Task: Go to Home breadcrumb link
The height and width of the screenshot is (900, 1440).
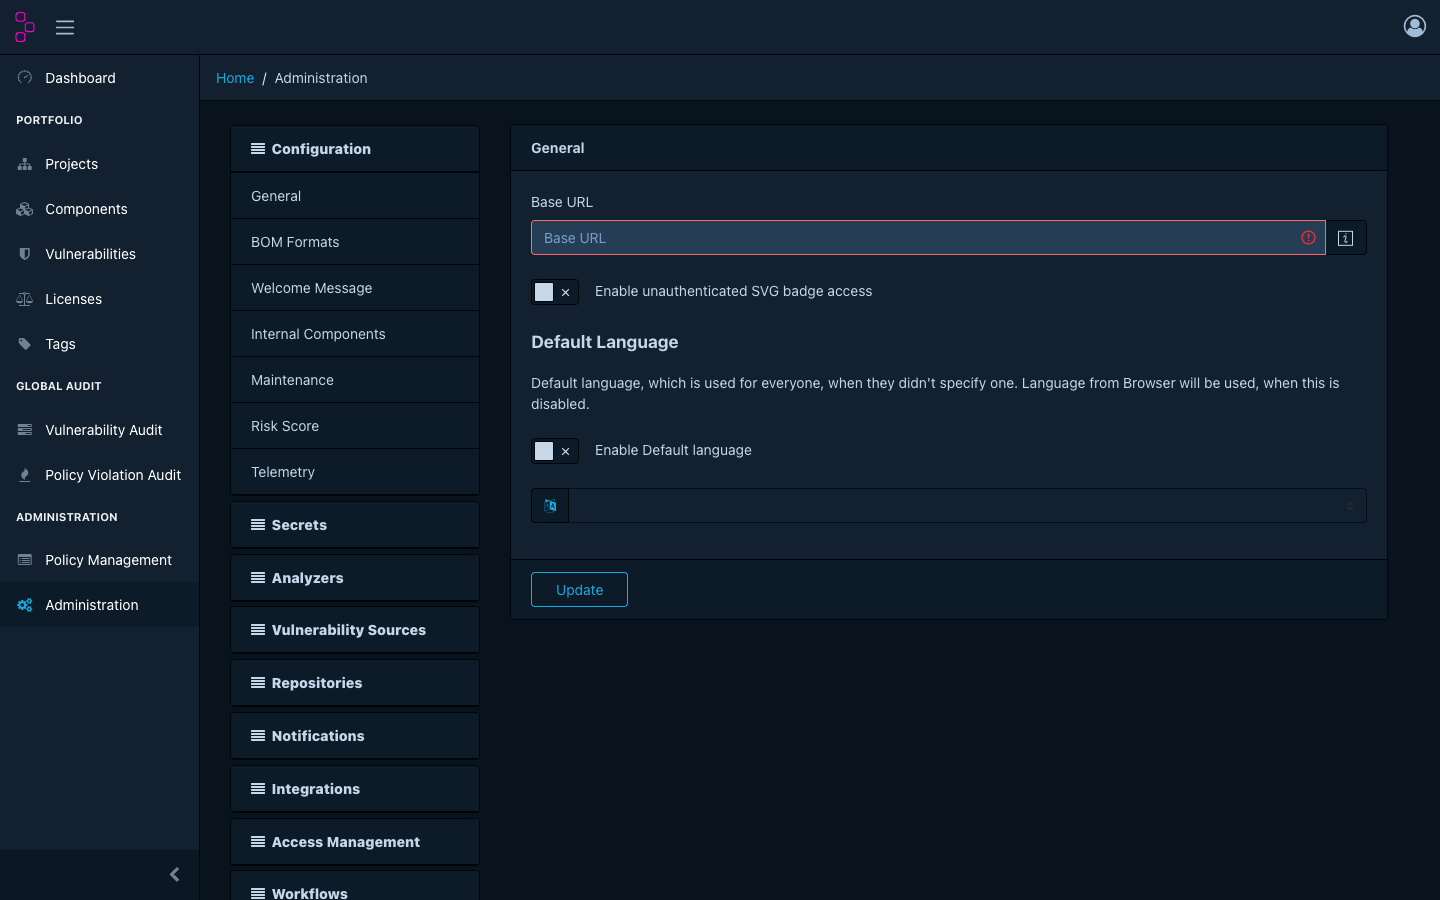Action: 235,78
